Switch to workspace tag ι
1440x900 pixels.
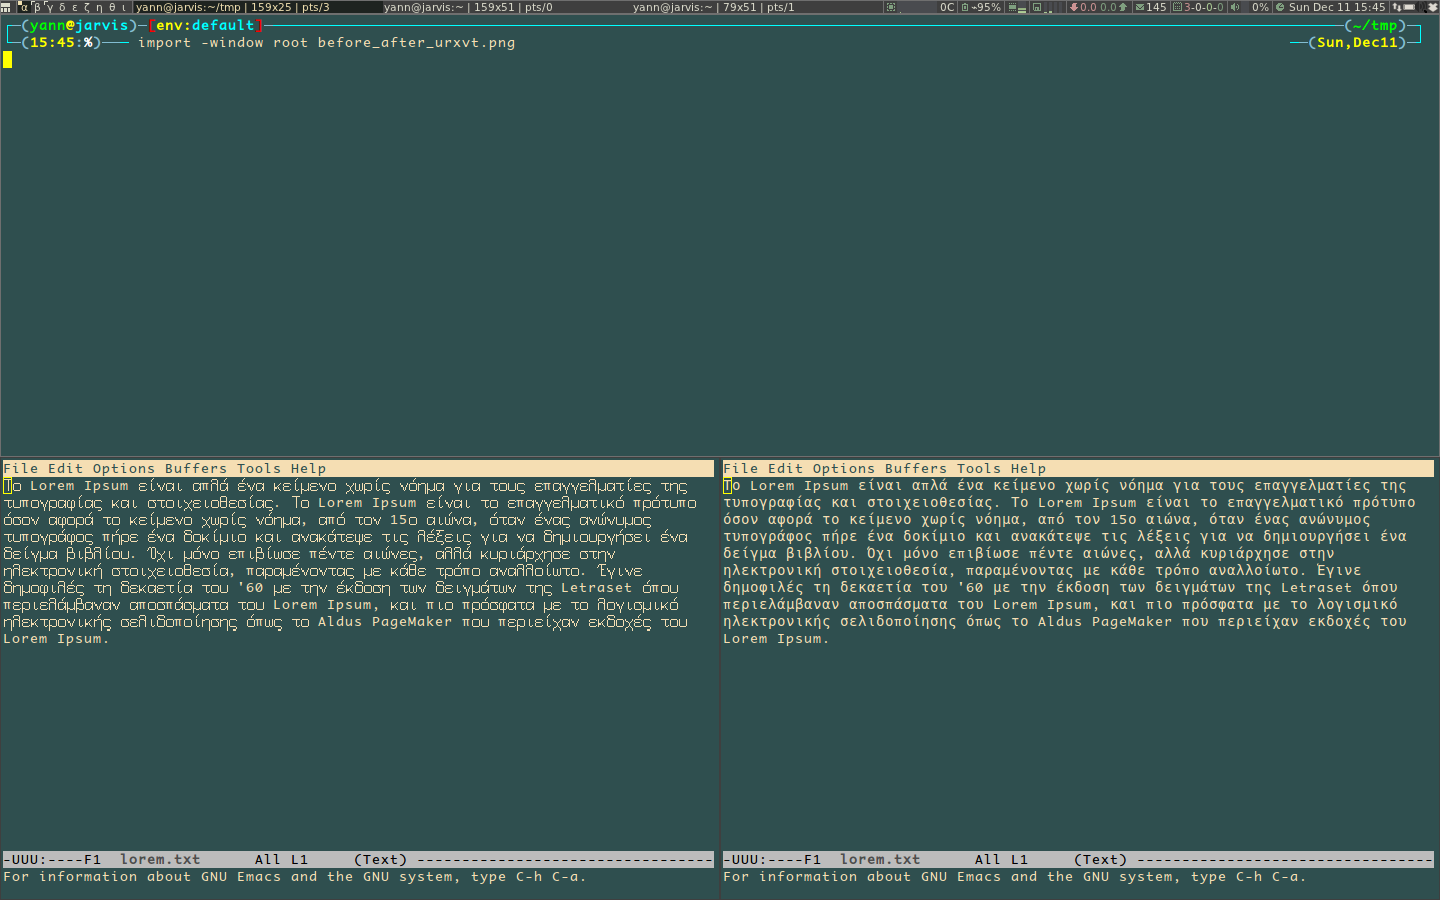[x=124, y=7]
